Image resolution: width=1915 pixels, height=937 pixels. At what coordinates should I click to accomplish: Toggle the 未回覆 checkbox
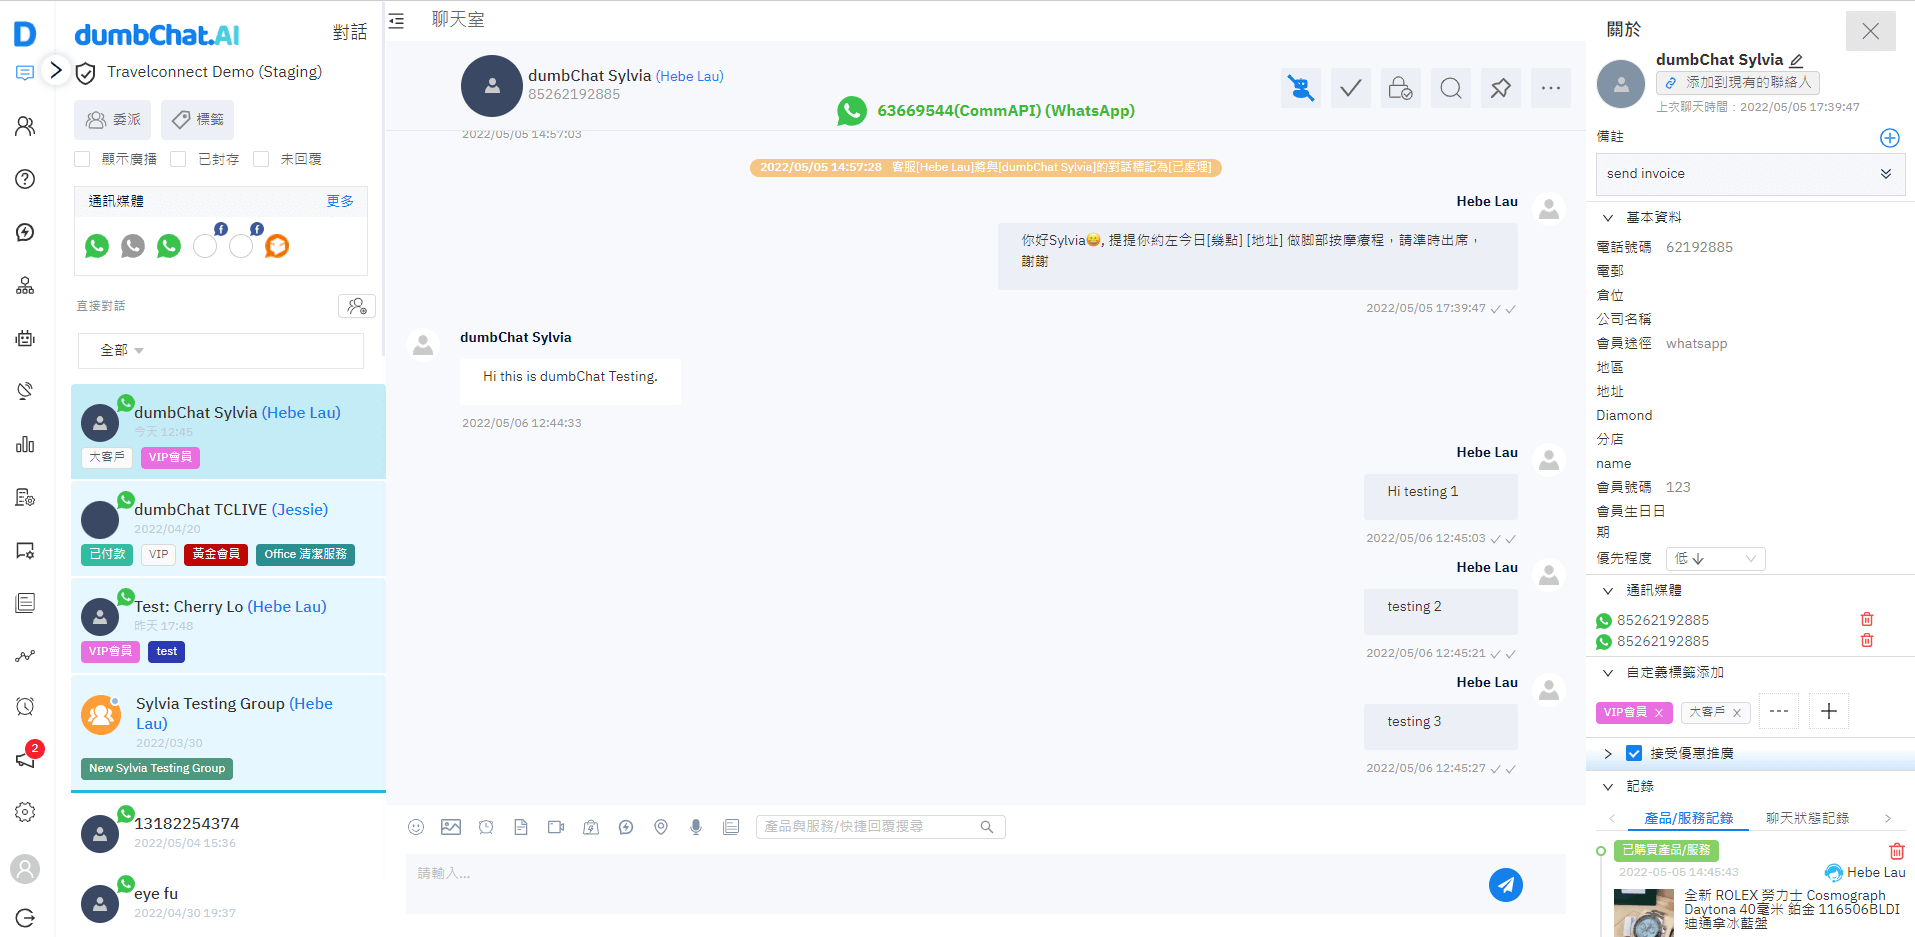pos(261,159)
